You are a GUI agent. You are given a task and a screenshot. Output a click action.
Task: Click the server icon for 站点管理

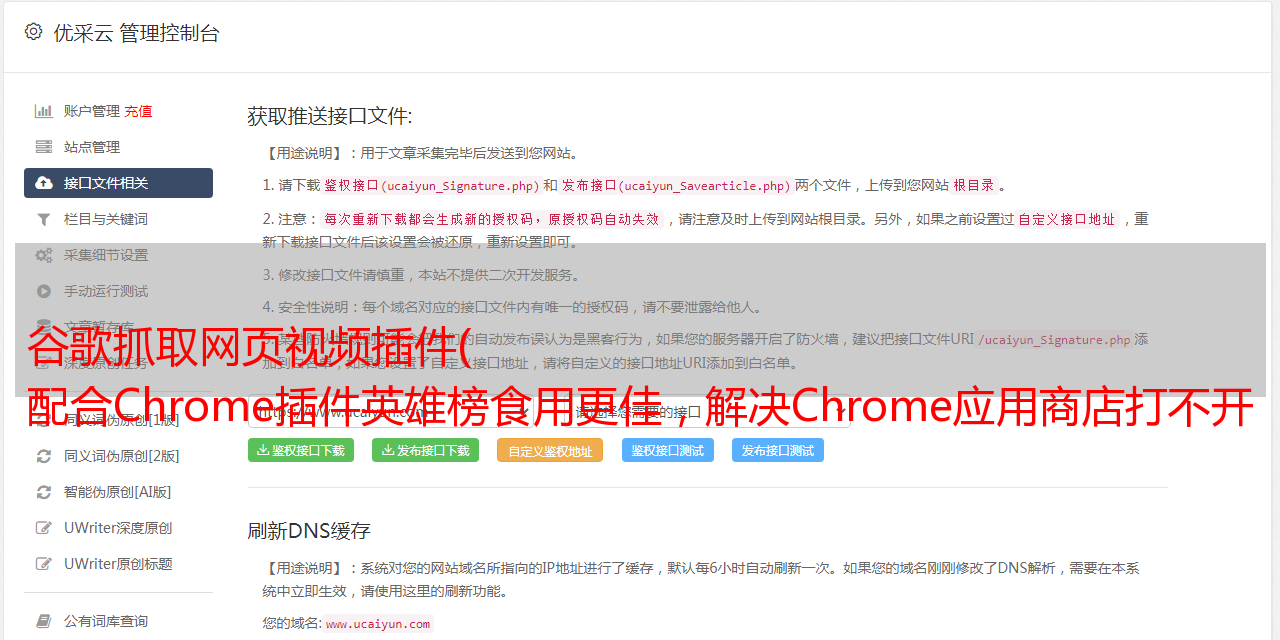(x=44, y=147)
